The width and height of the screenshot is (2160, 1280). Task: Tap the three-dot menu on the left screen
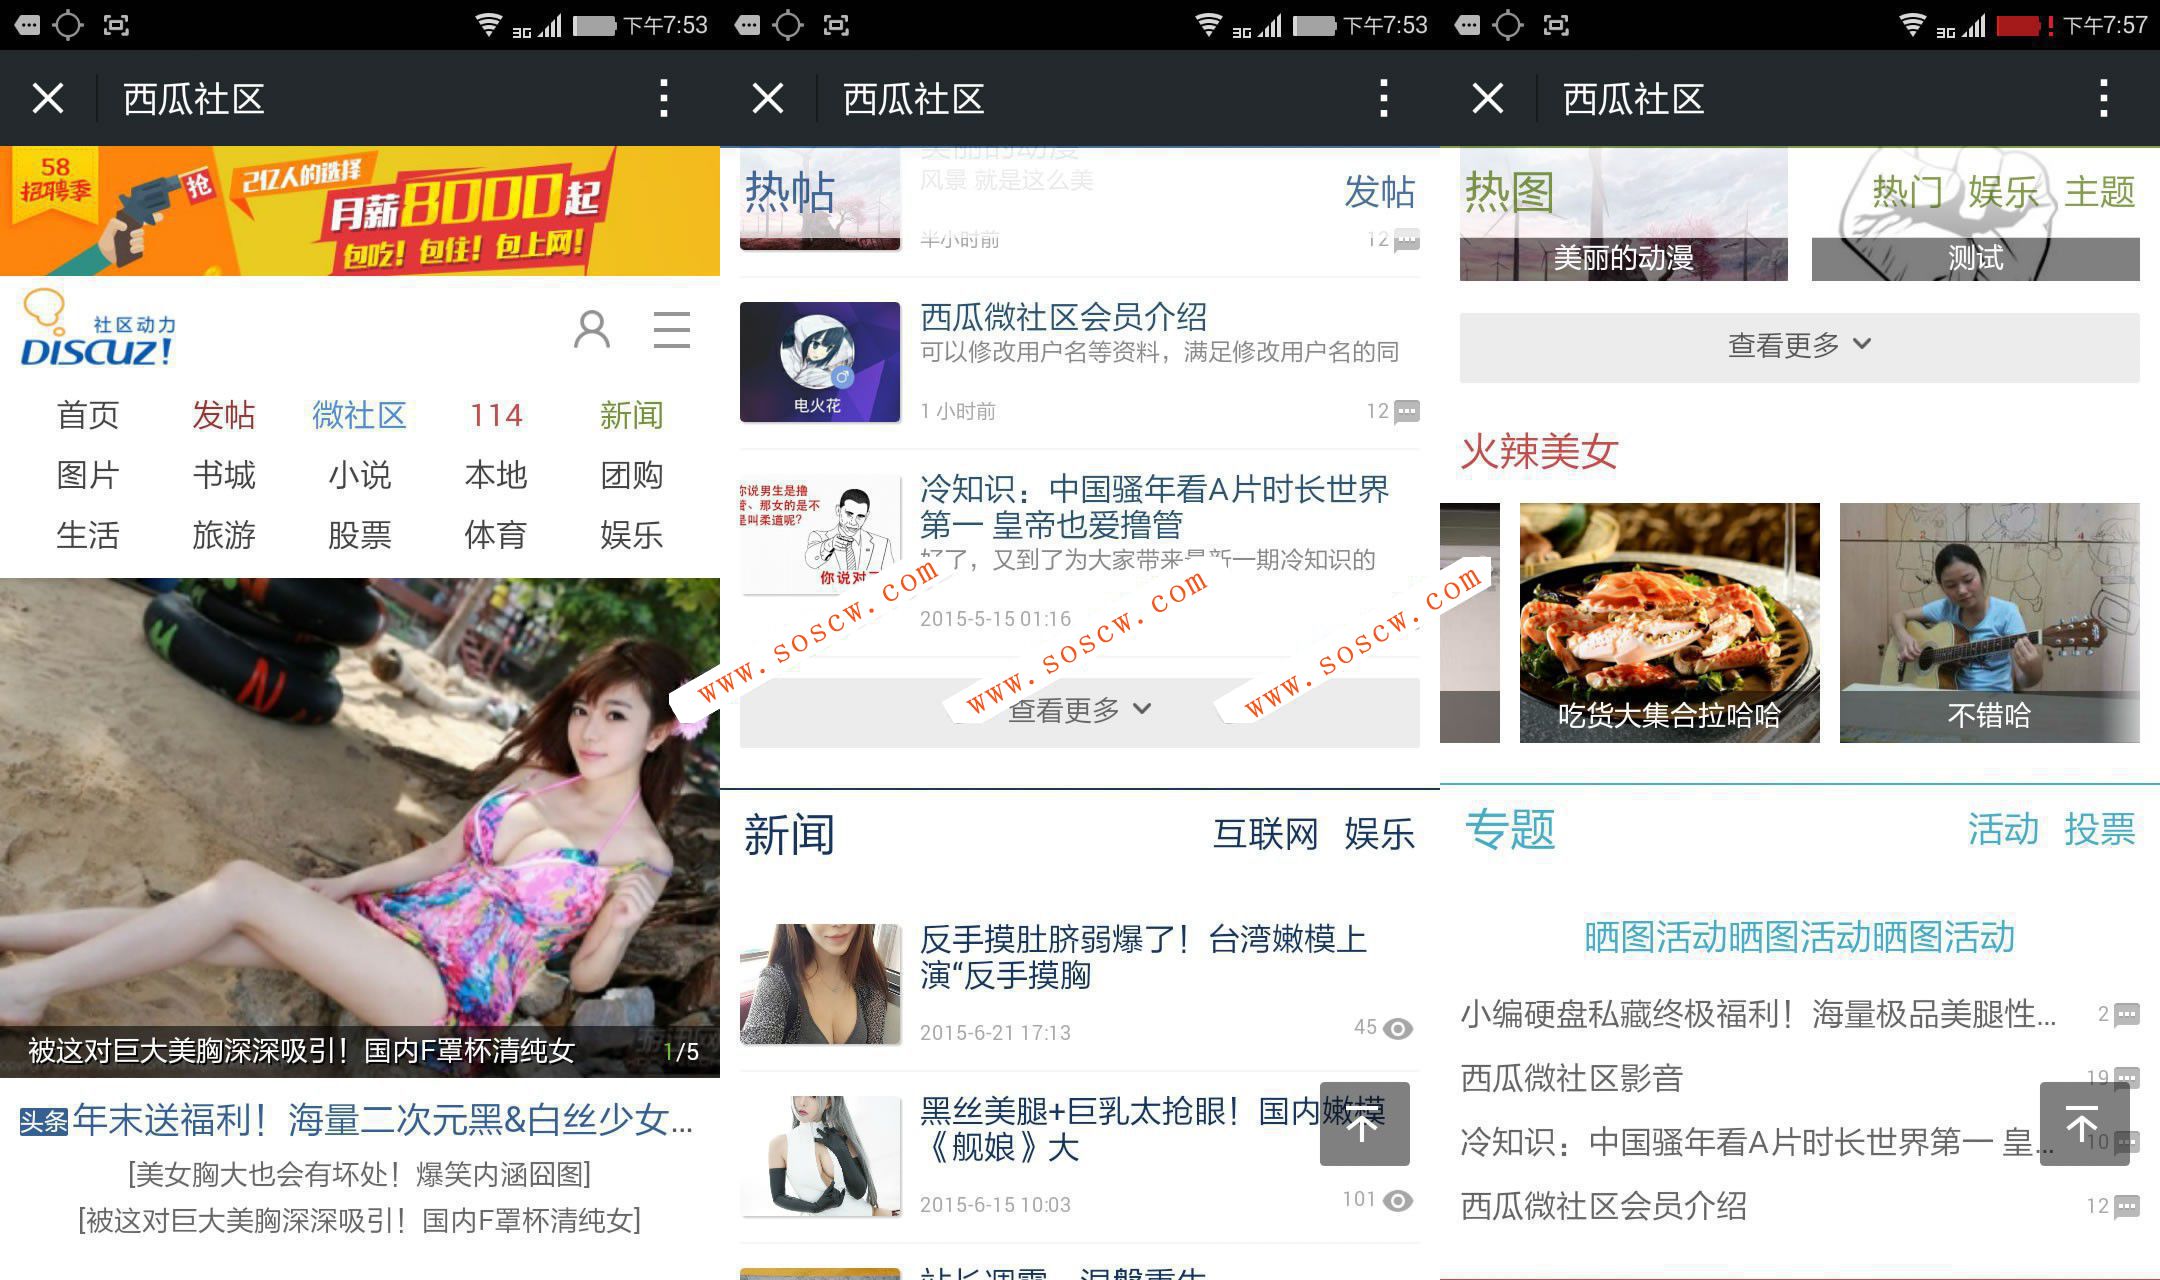tap(664, 99)
